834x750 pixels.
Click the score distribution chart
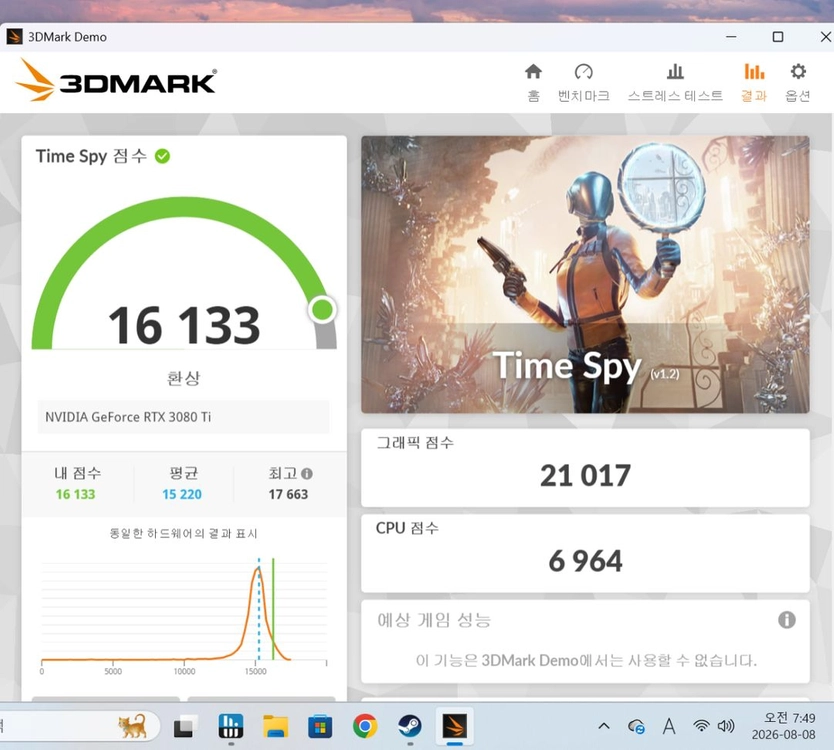tap(184, 614)
